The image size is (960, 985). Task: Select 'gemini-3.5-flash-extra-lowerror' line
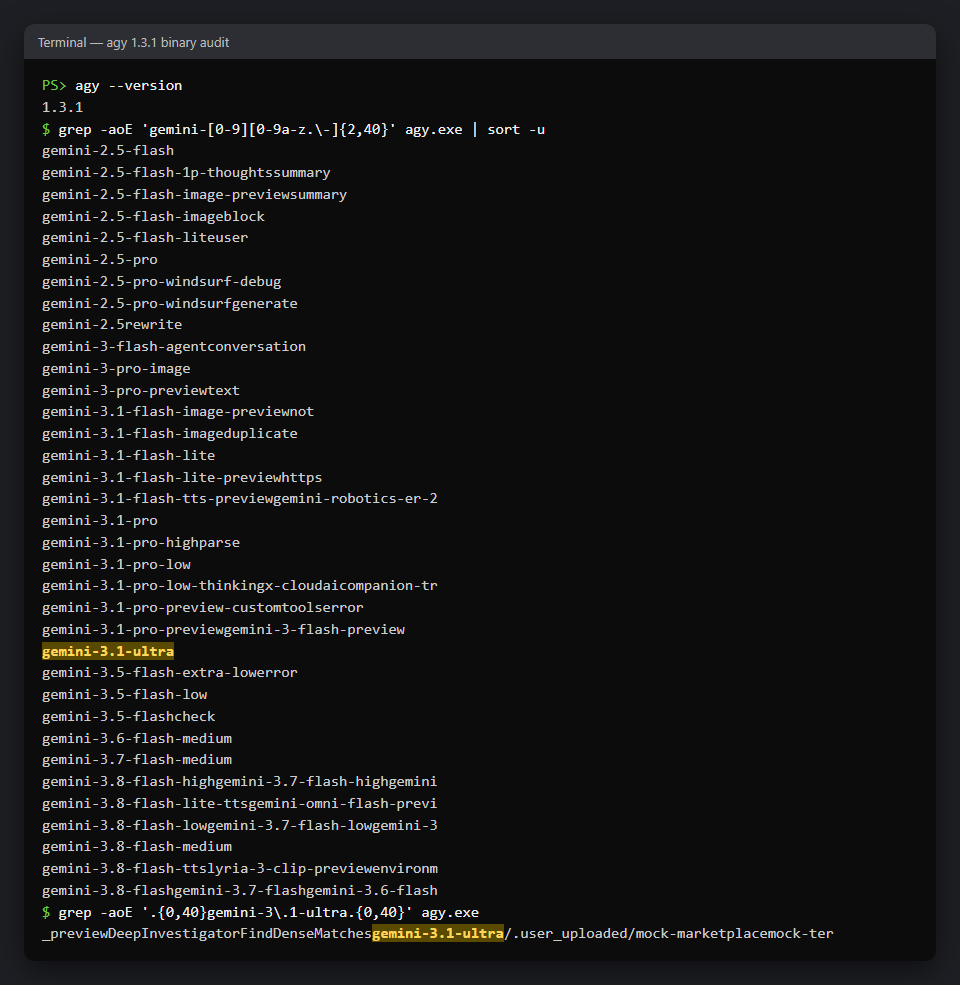point(170,673)
